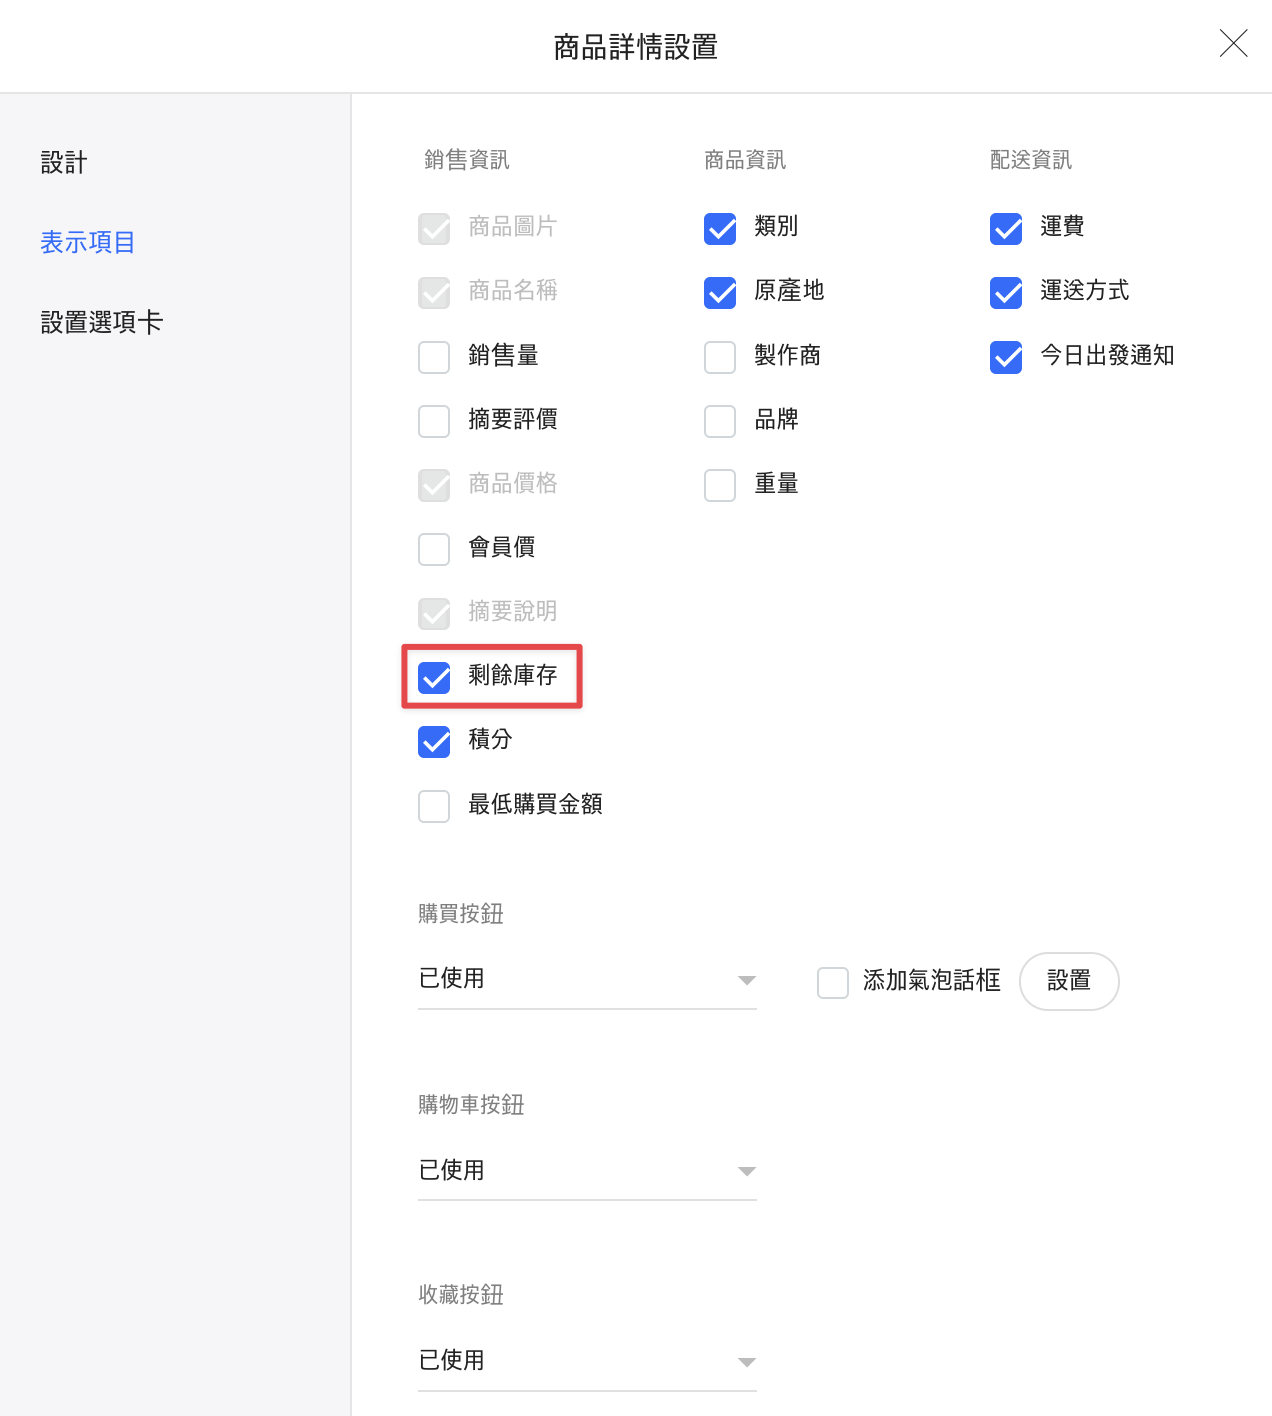
Task: Uncheck the 剩餘庫存 checkbox
Action: coord(434,677)
